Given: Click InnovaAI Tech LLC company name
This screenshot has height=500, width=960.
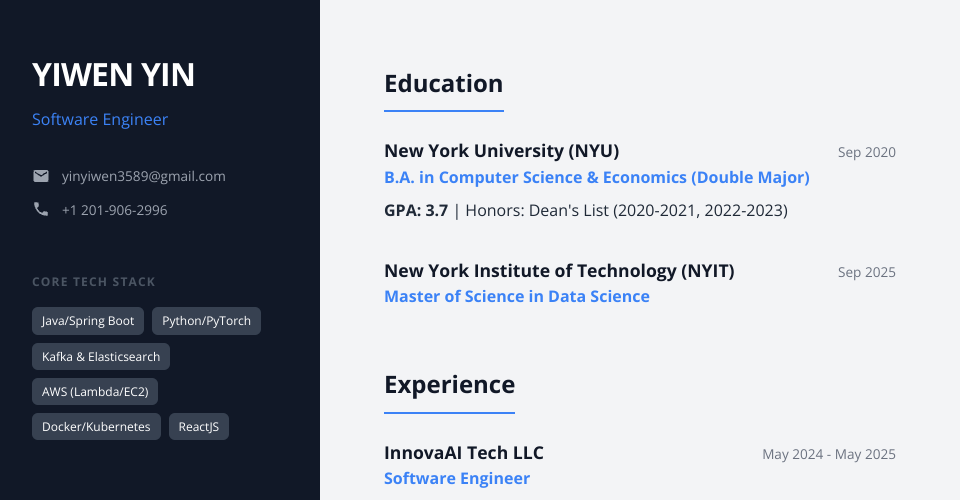Looking at the screenshot, I should tap(464, 453).
